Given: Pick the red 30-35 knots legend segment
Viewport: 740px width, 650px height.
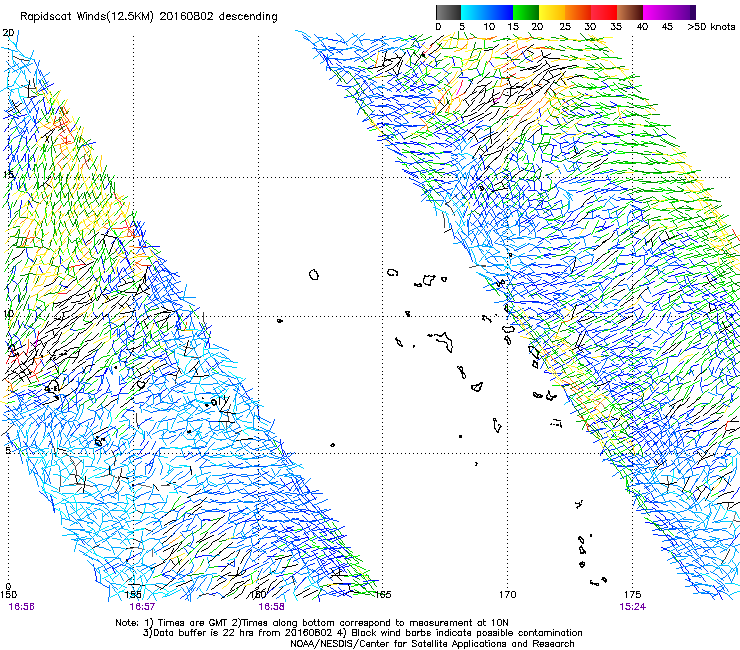Looking at the screenshot, I should click(604, 12).
